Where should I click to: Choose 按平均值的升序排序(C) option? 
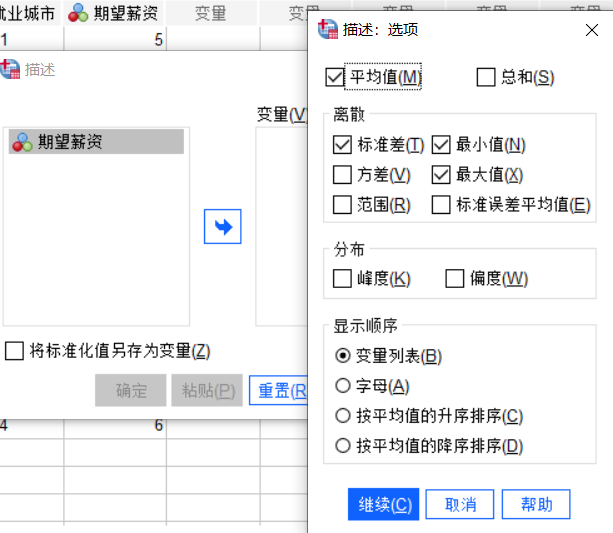click(343, 416)
